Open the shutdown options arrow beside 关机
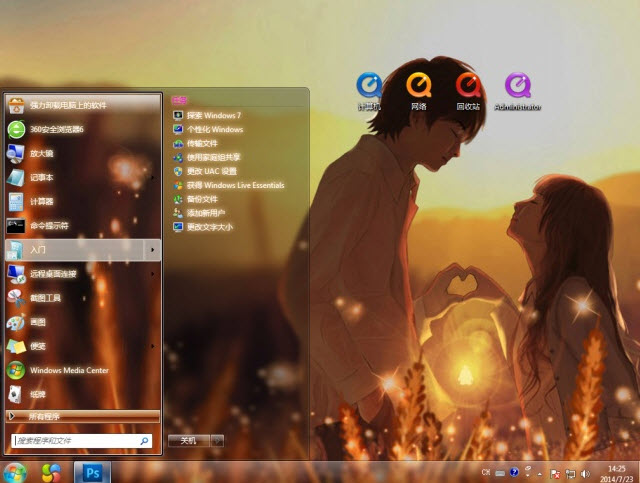The width and height of the screenshot is (640, 483). tap(217, 440)
